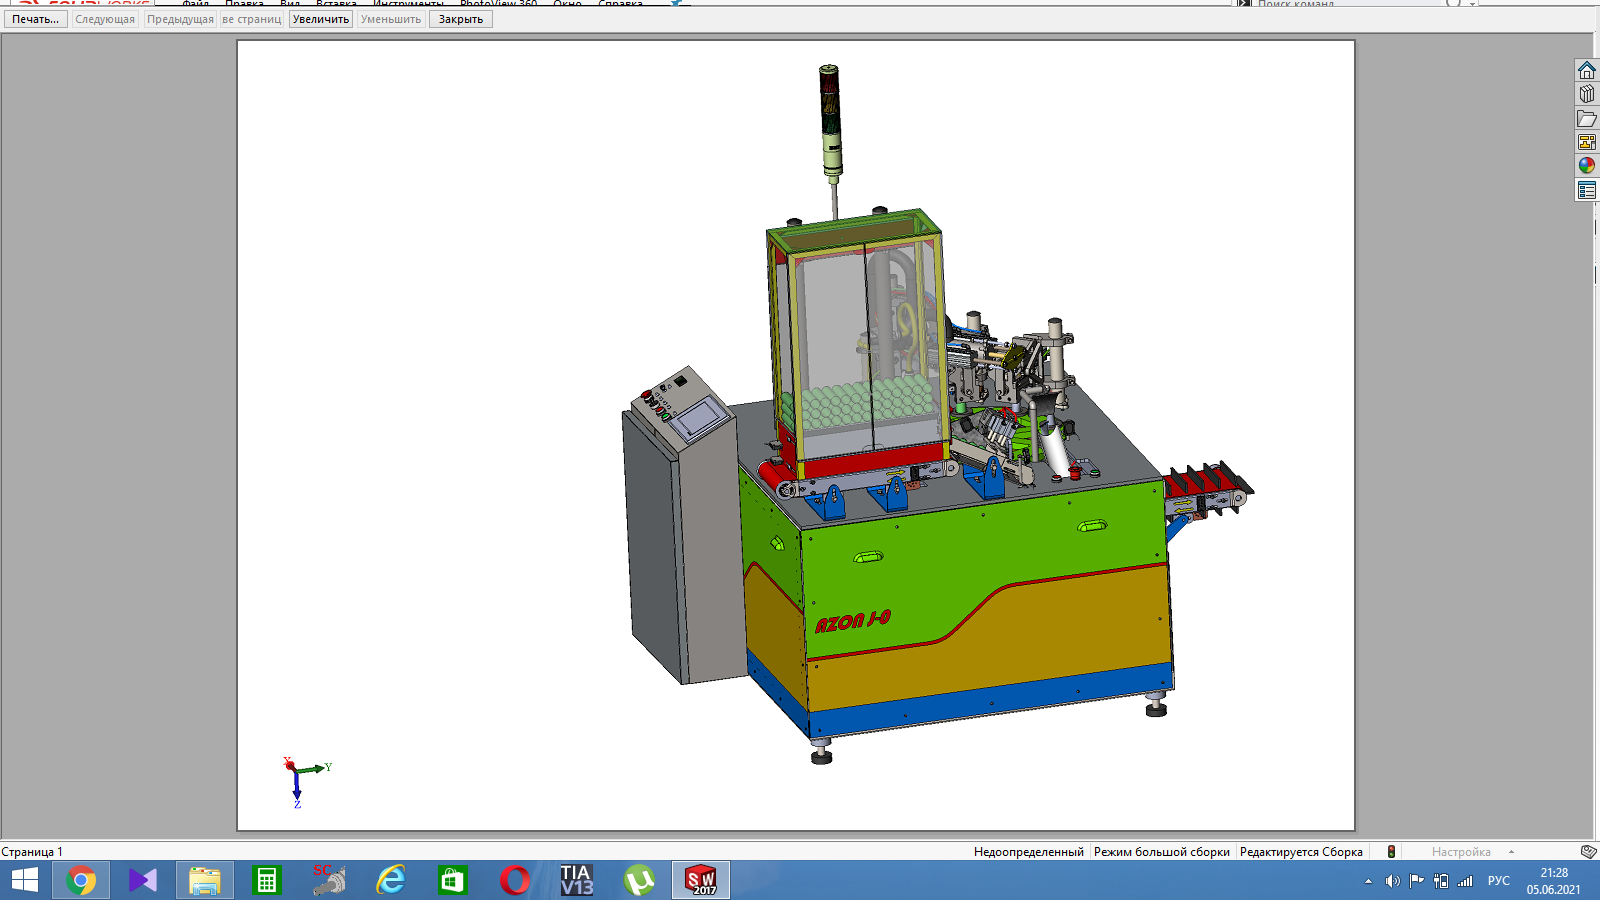
Task: Expand the arrow next to Настройка
Action: [1511, 852]
